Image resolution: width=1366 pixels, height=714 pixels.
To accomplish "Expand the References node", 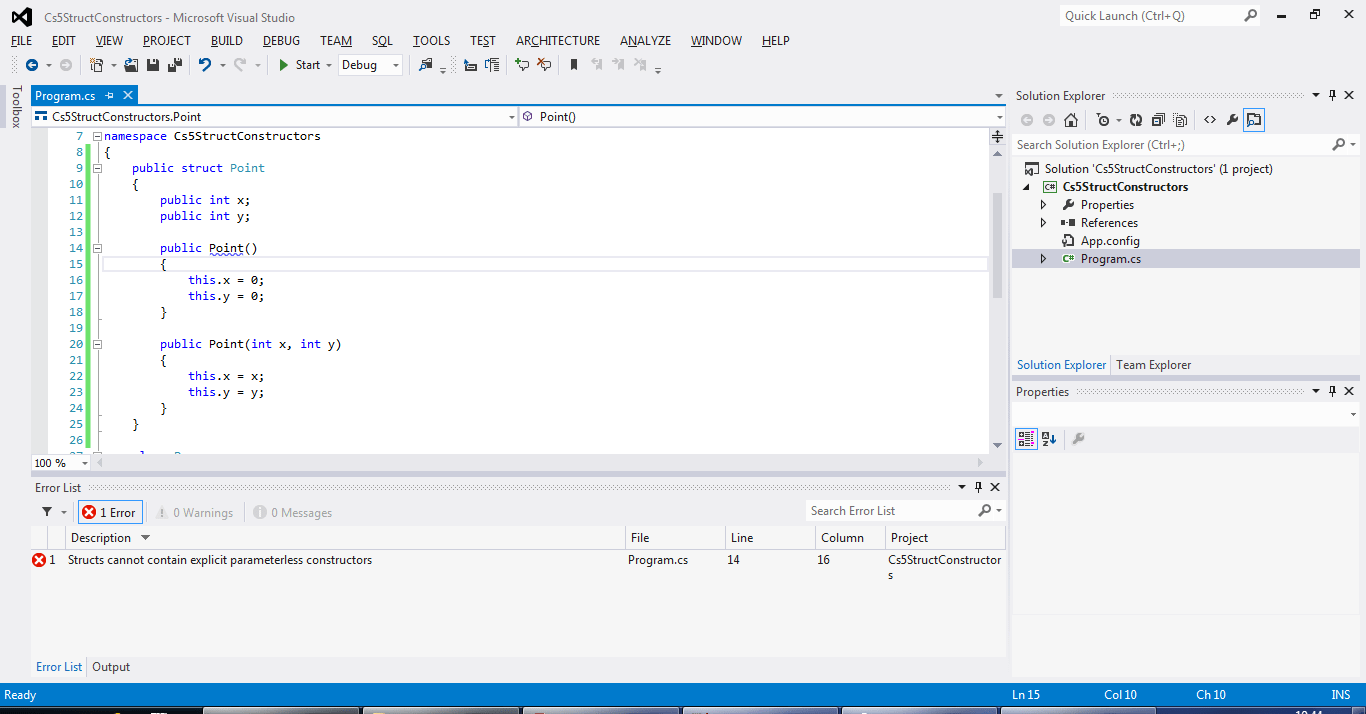I will pyautogui.click(x=1043, y=222).
